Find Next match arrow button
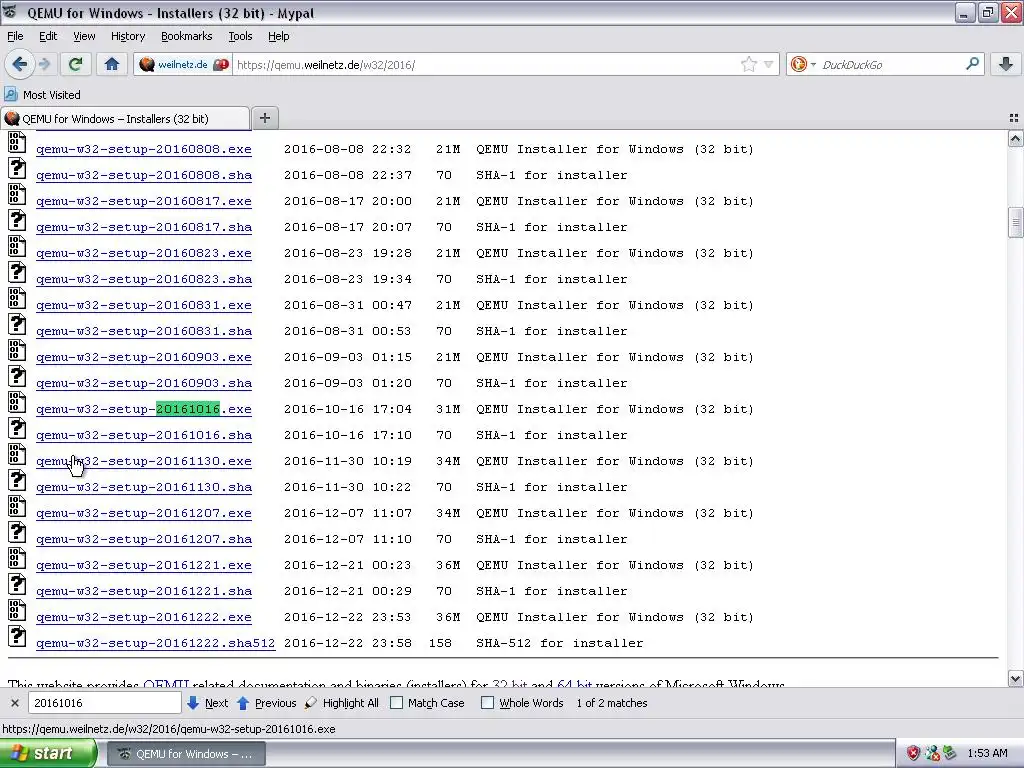The height and width of the screenshot is (768, 1024). (207, 703)
